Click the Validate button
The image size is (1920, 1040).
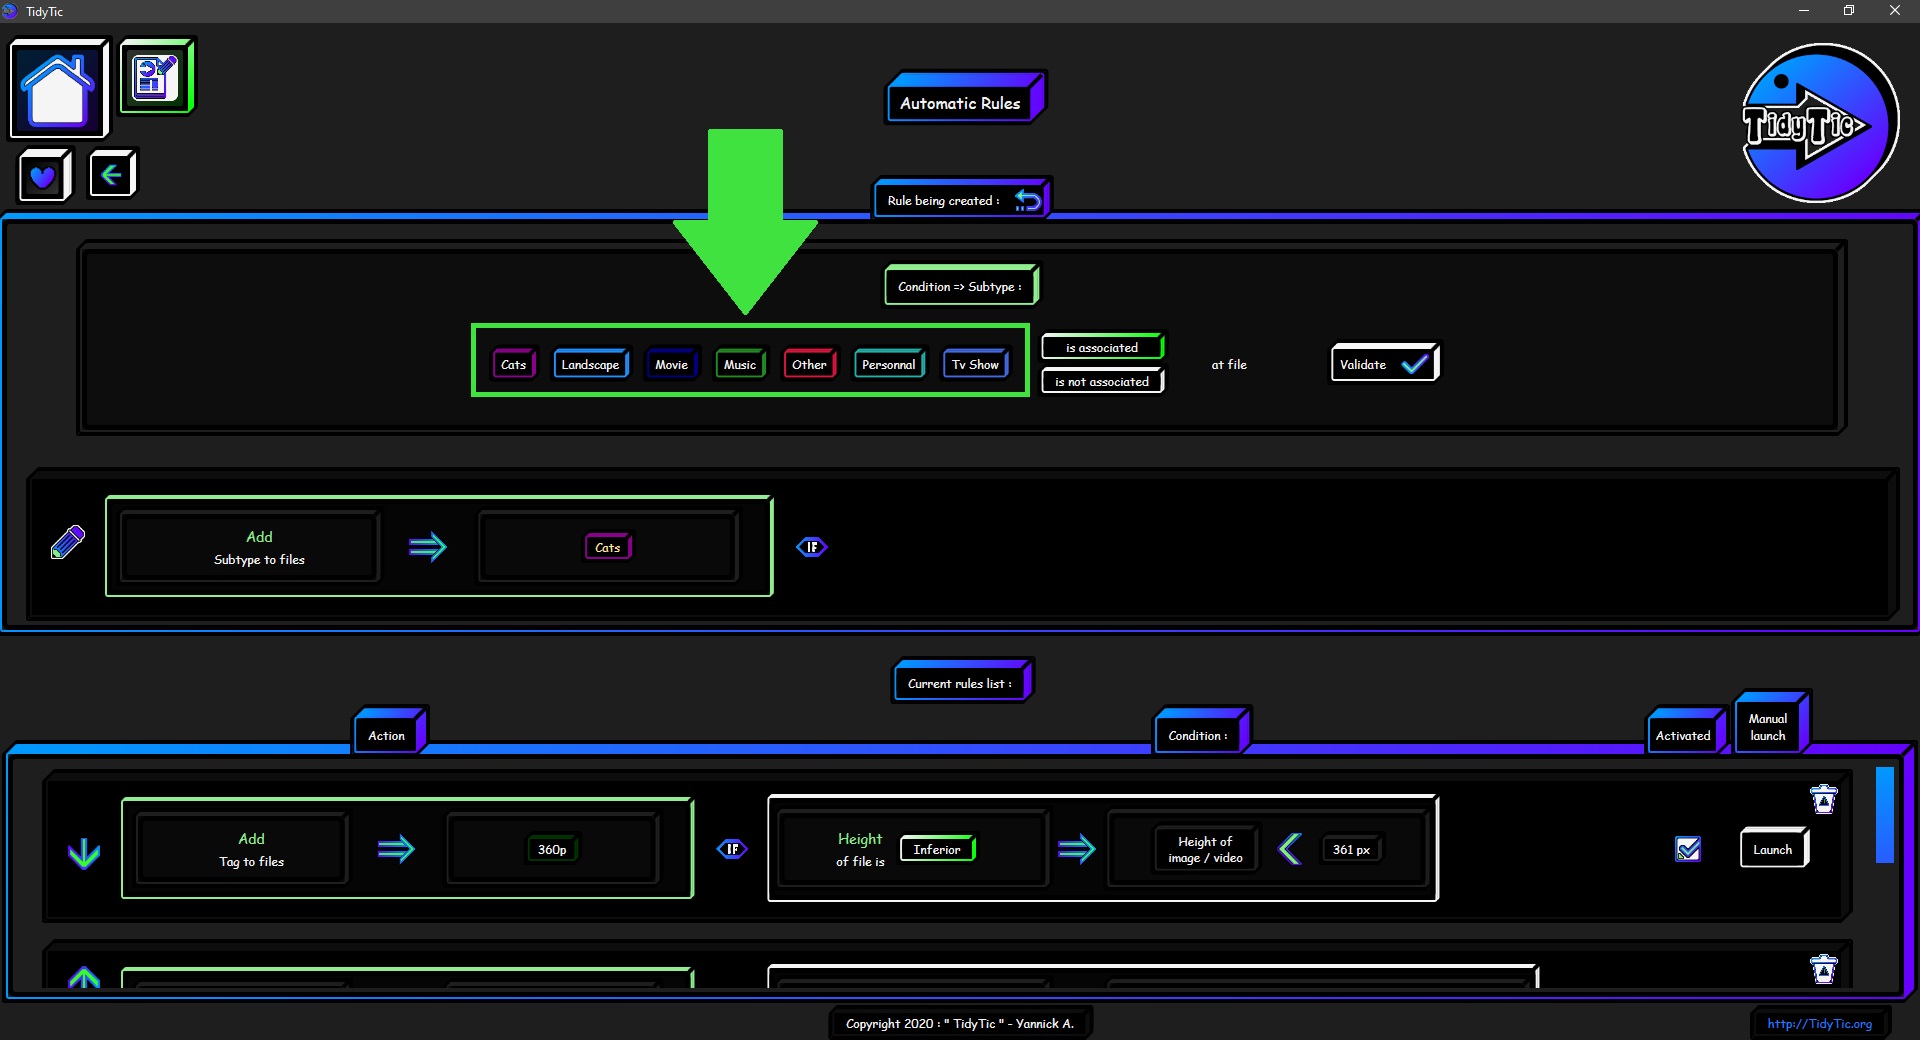[x=1384, y=364]
